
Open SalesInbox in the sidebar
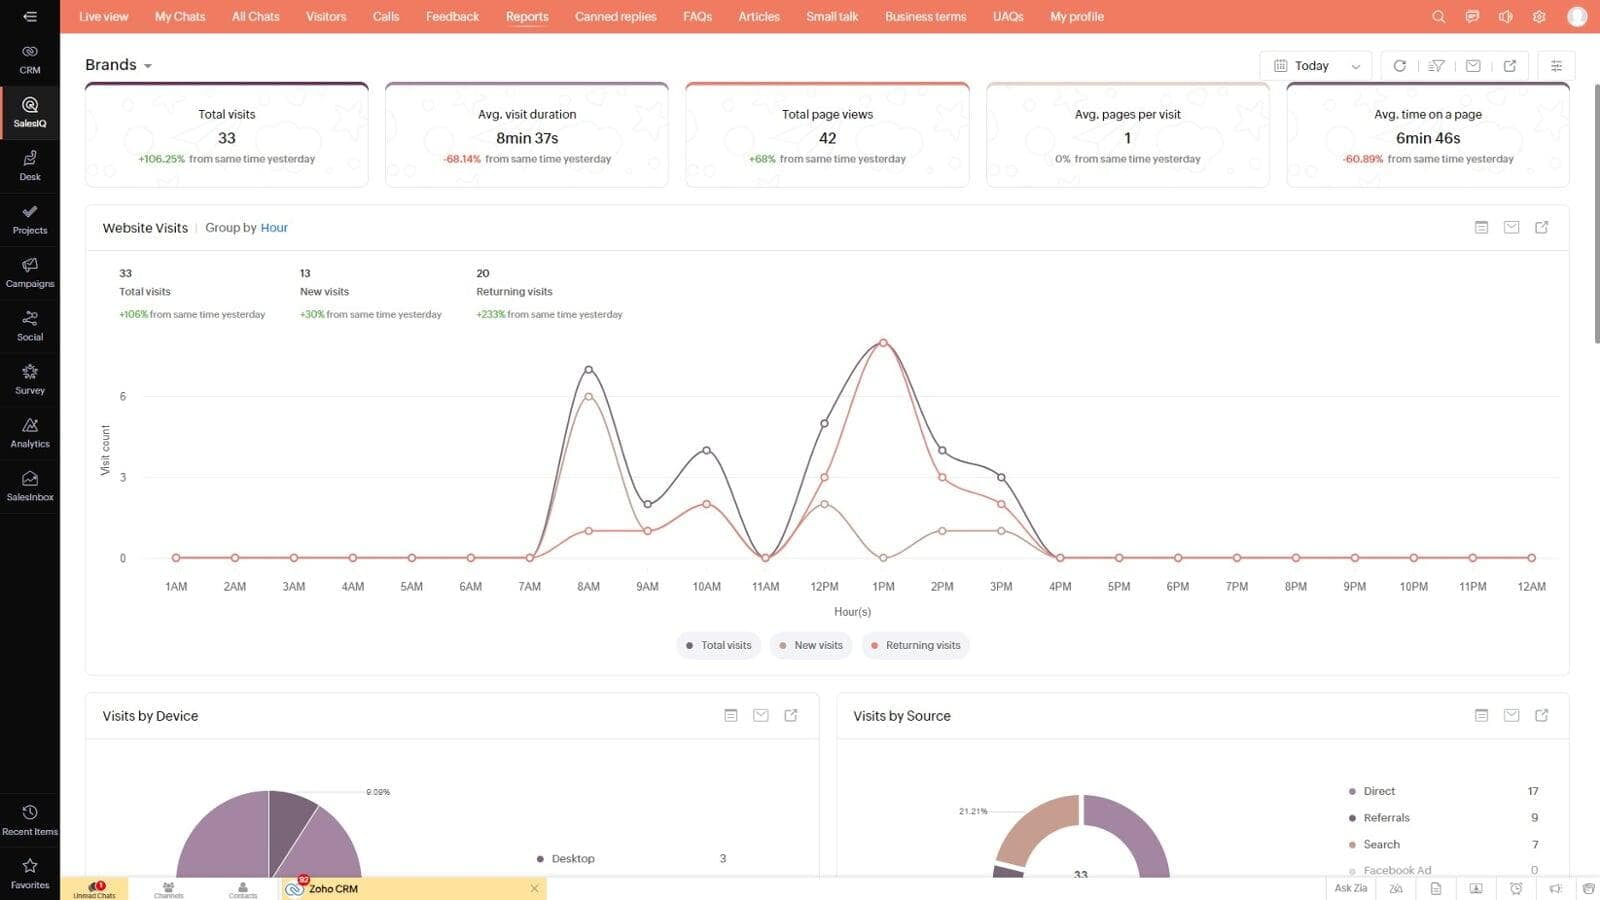tap(30, 486)
